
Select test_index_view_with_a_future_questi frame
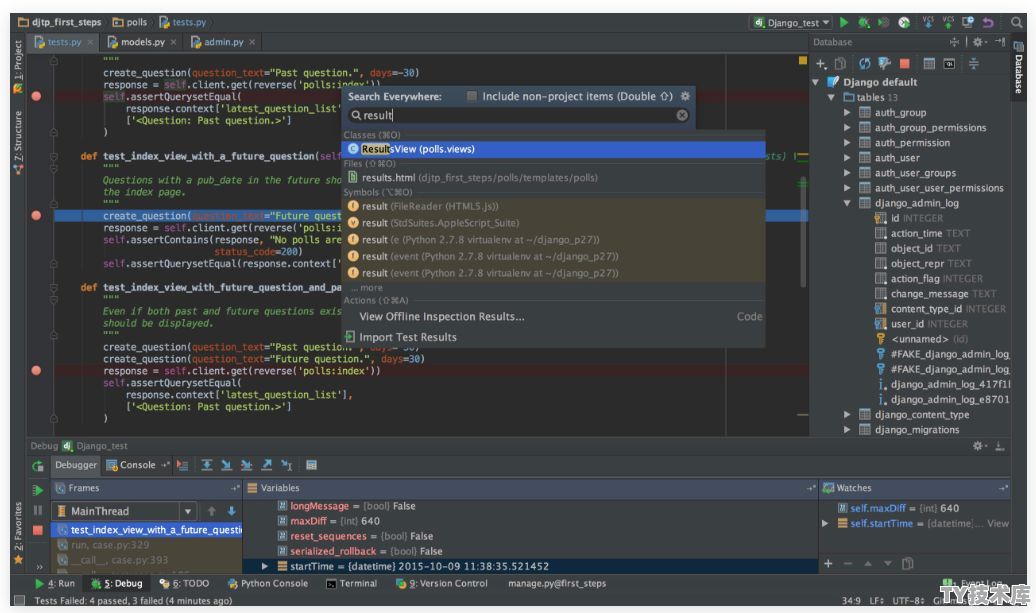147,530
